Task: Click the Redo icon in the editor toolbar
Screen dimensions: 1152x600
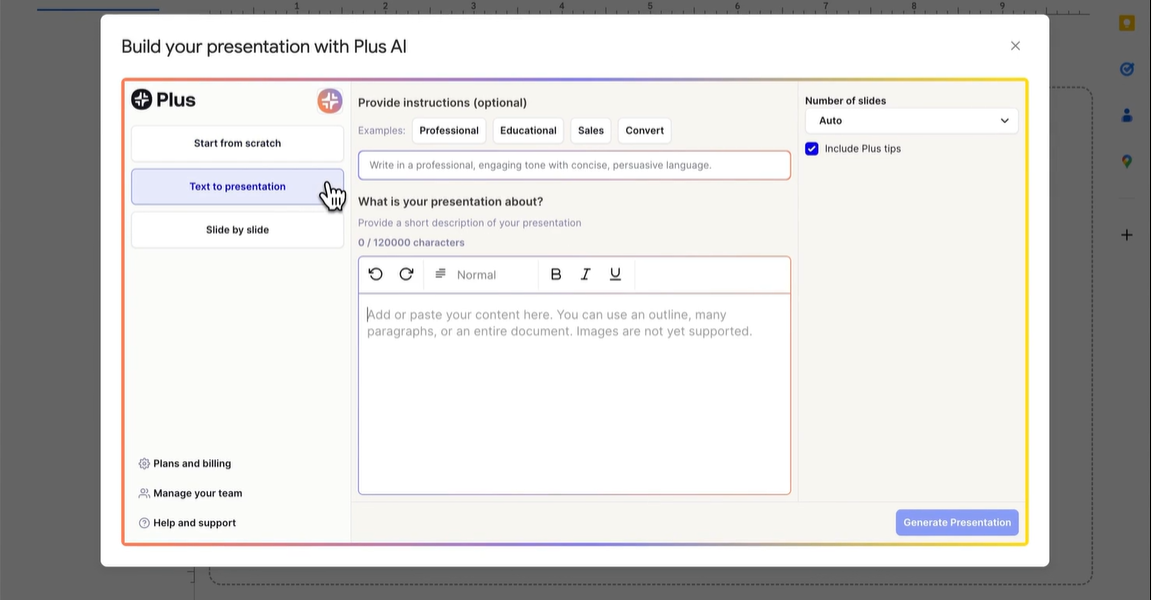Action: pos(406,273)
